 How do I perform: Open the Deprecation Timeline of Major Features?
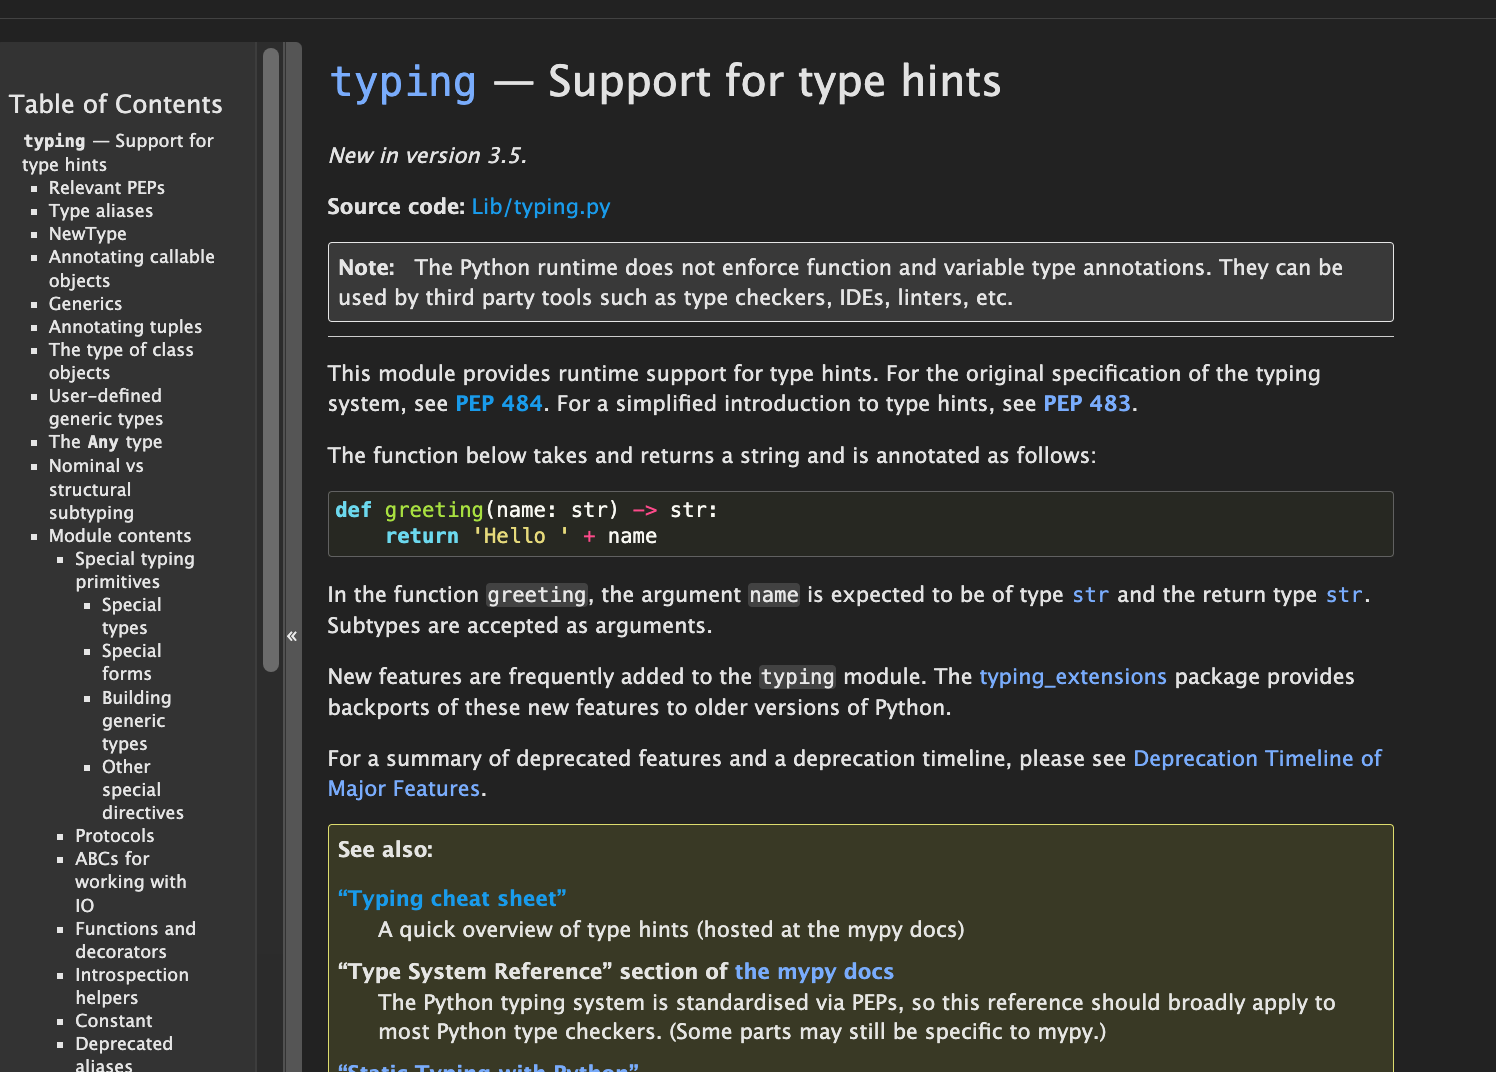click(x=1256, y=758)
